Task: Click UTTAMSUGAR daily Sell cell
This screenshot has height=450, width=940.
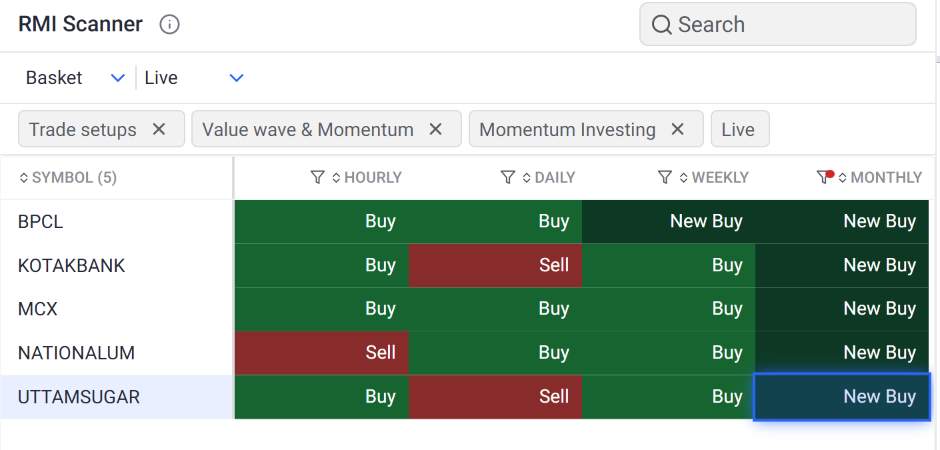Action: (x=496, y=397)
